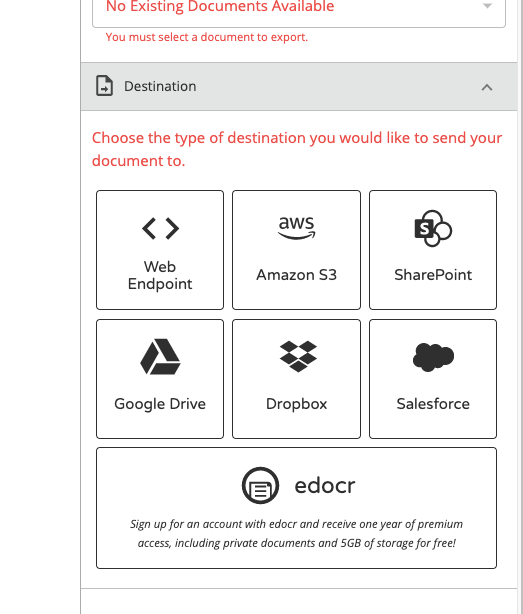
Task: Click the 'Choose the type of destination' prompt
Action: pyautogui.click(x=297, y=149)
